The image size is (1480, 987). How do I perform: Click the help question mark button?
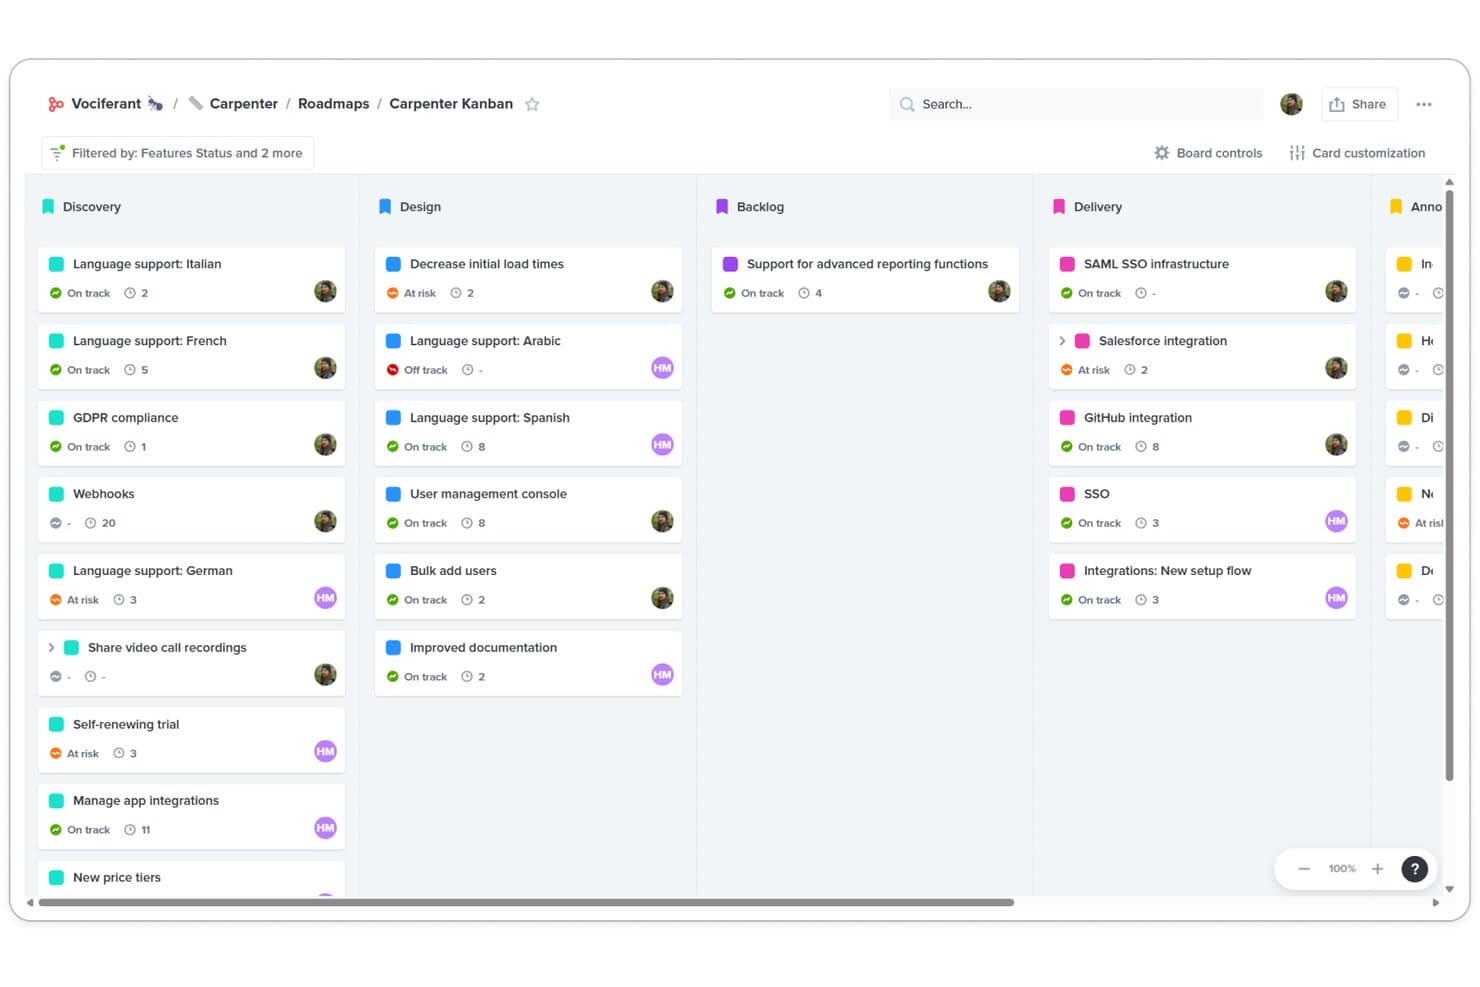[1414, 869]
